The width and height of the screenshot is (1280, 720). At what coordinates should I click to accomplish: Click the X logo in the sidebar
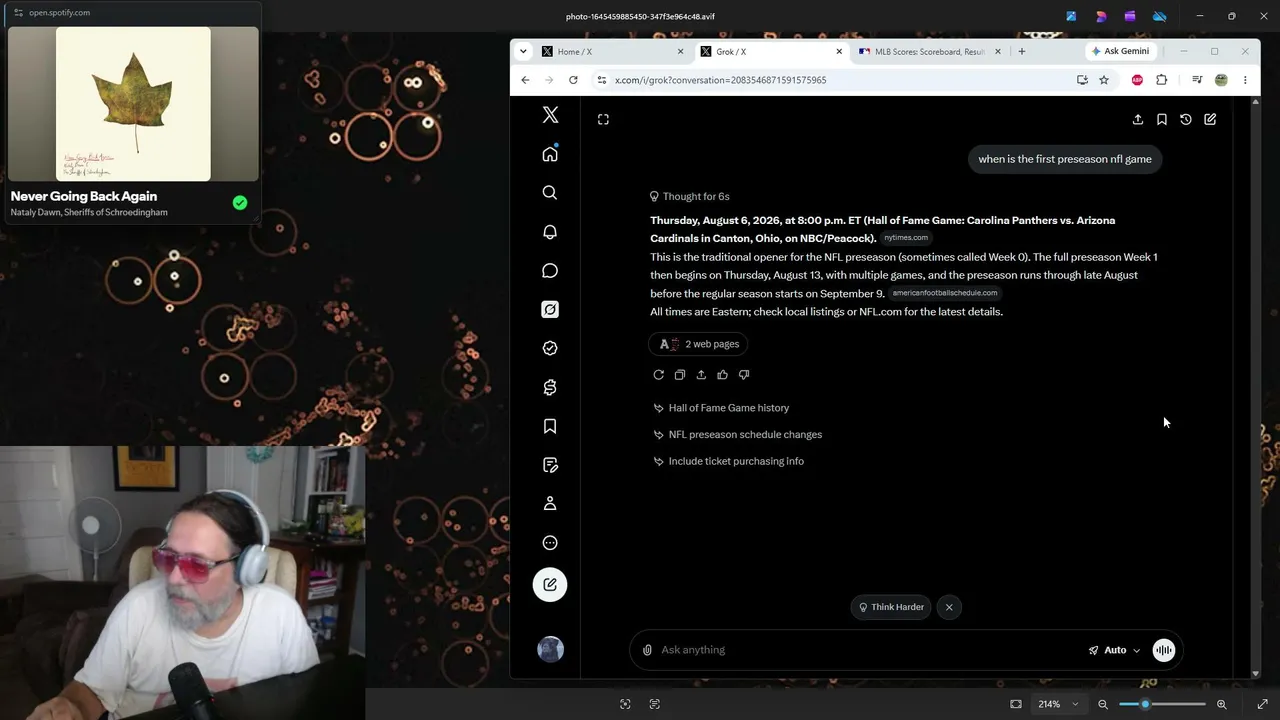tap(550, 115)
